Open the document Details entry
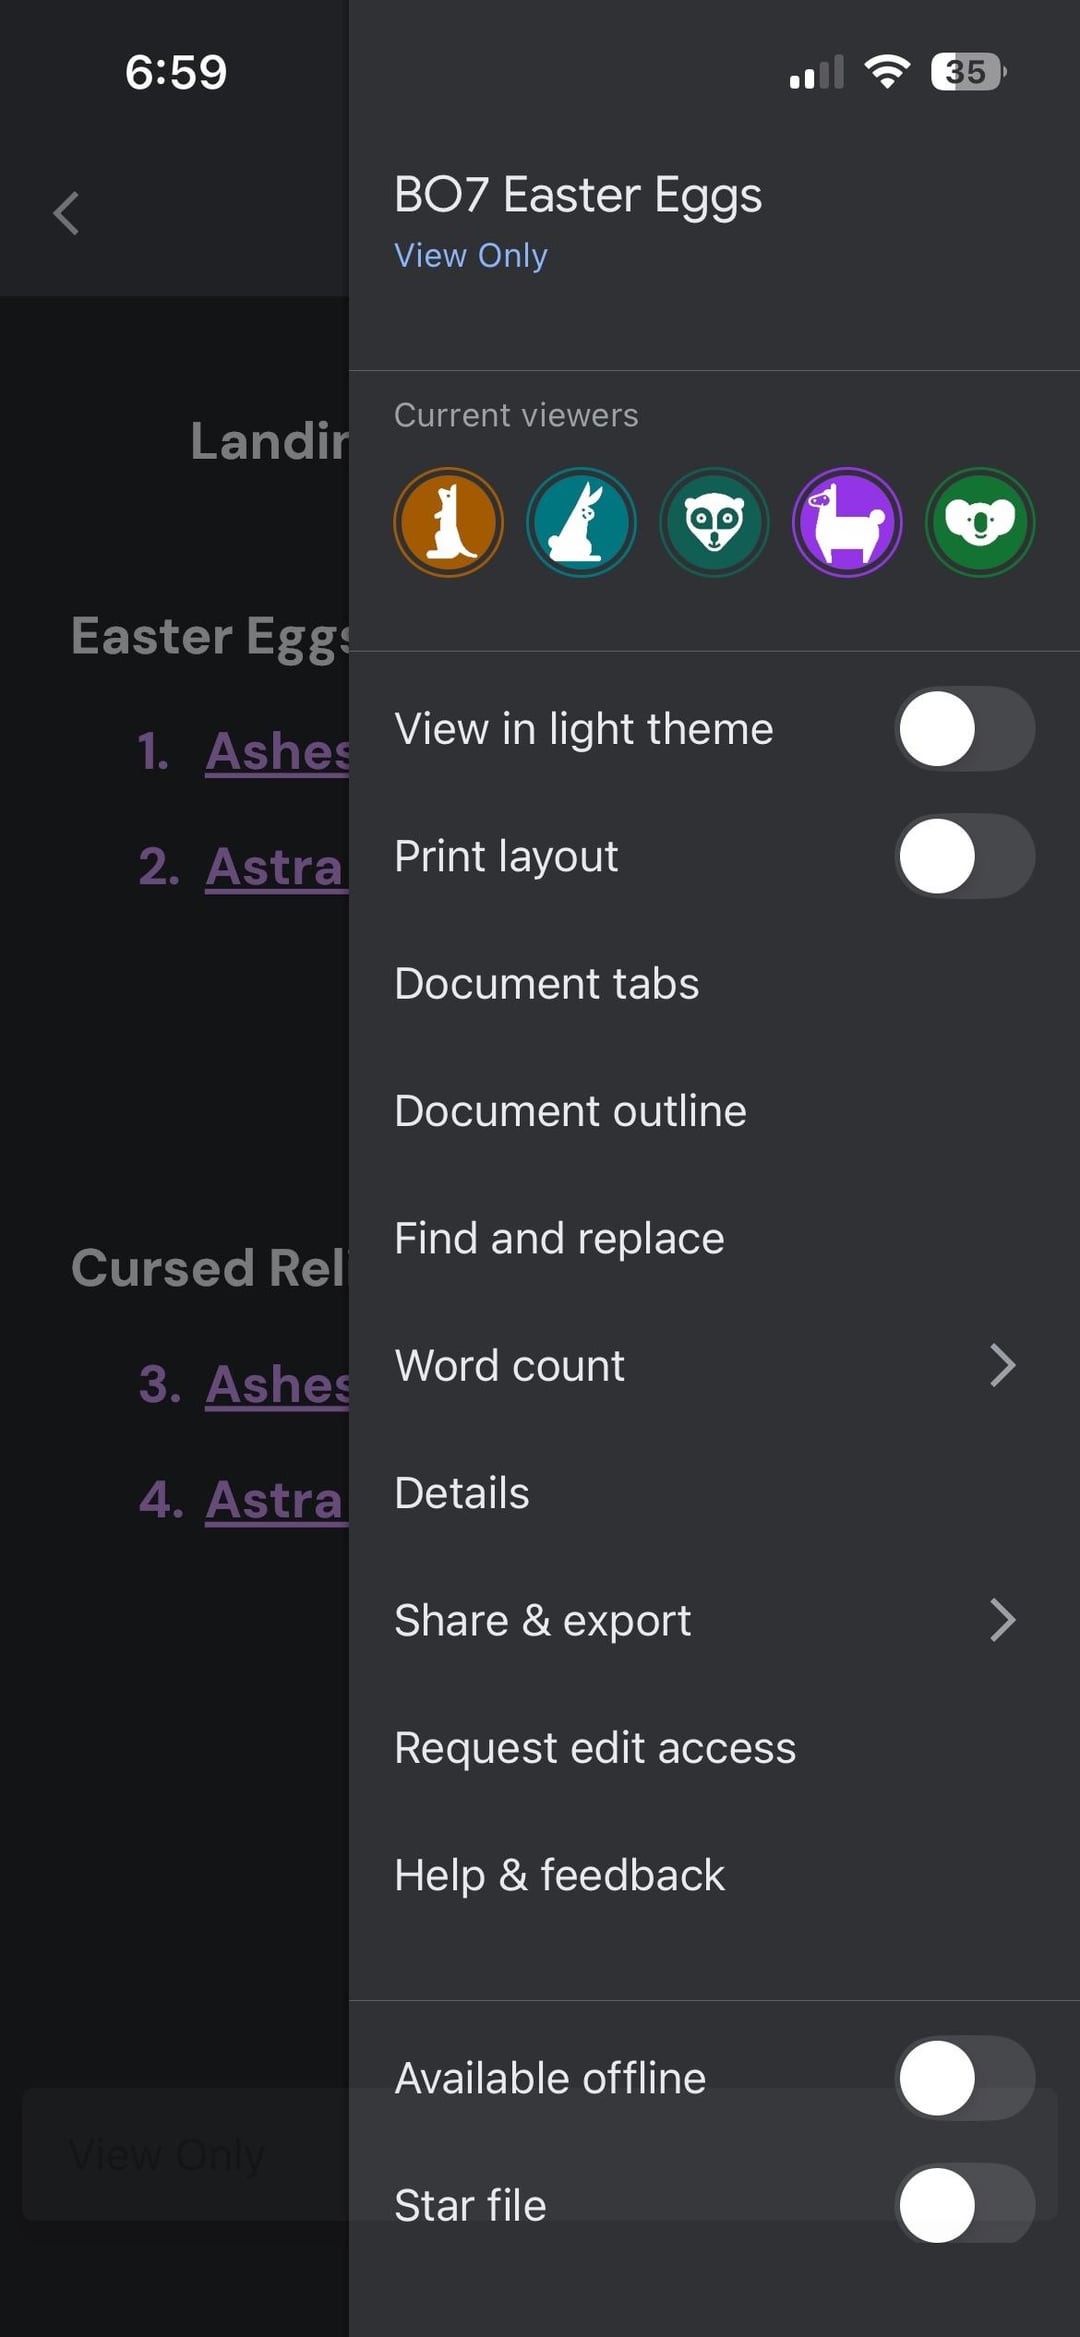1080x2337 pixels. [x=462, y=1493]
